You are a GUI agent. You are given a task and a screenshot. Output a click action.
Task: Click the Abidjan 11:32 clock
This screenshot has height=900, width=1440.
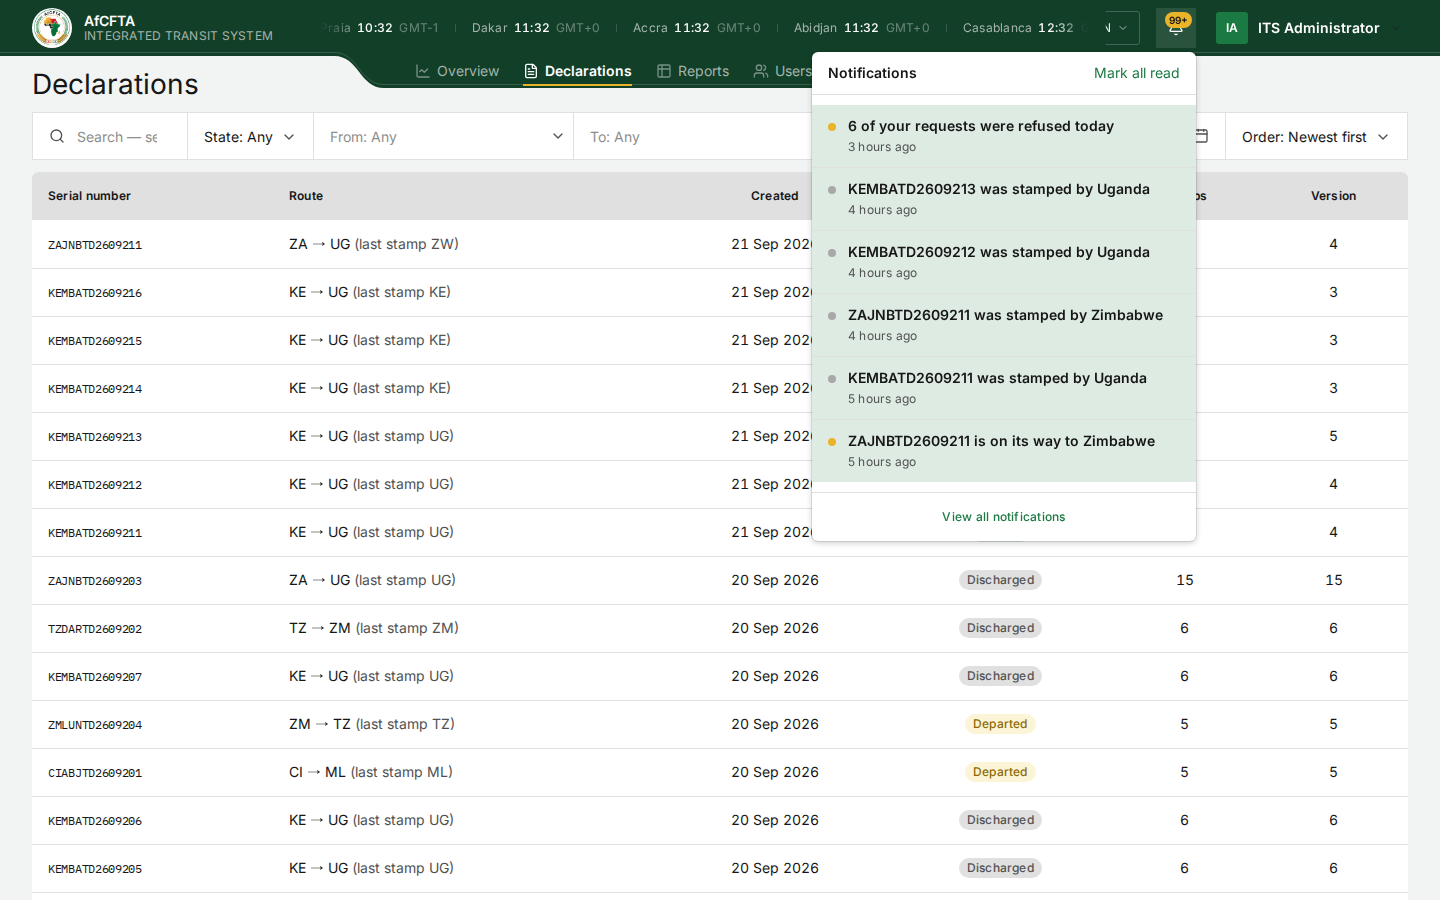(x=862, y=28)
